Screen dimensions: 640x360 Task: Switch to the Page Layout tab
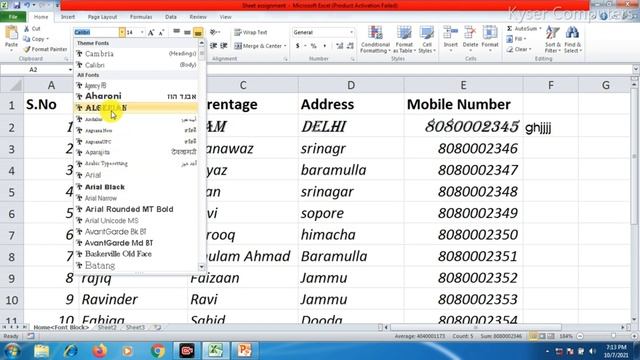click(102, 17)
